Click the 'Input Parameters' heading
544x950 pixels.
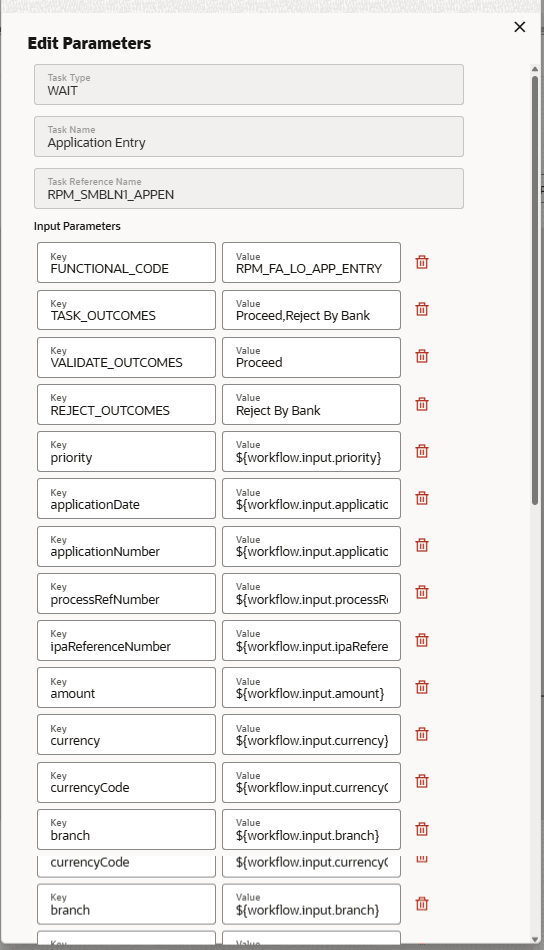click(x=77, y=226)
